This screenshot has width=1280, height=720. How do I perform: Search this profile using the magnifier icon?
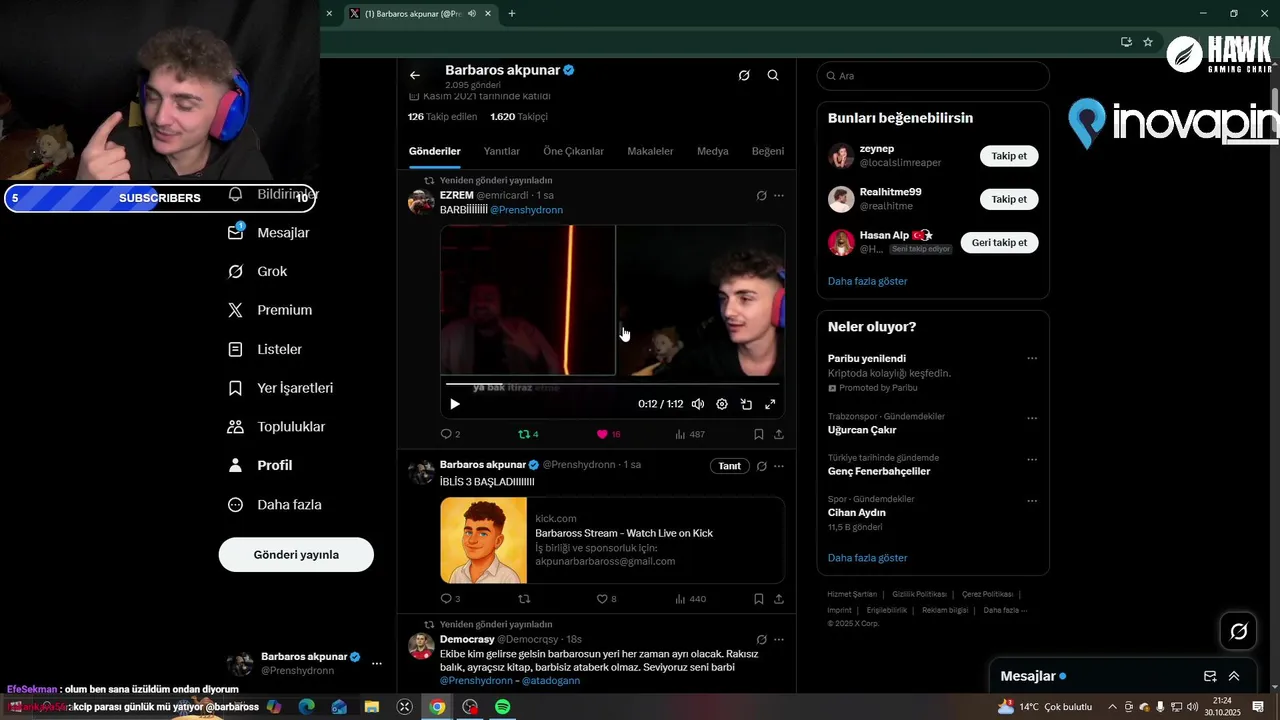[773, 75]
